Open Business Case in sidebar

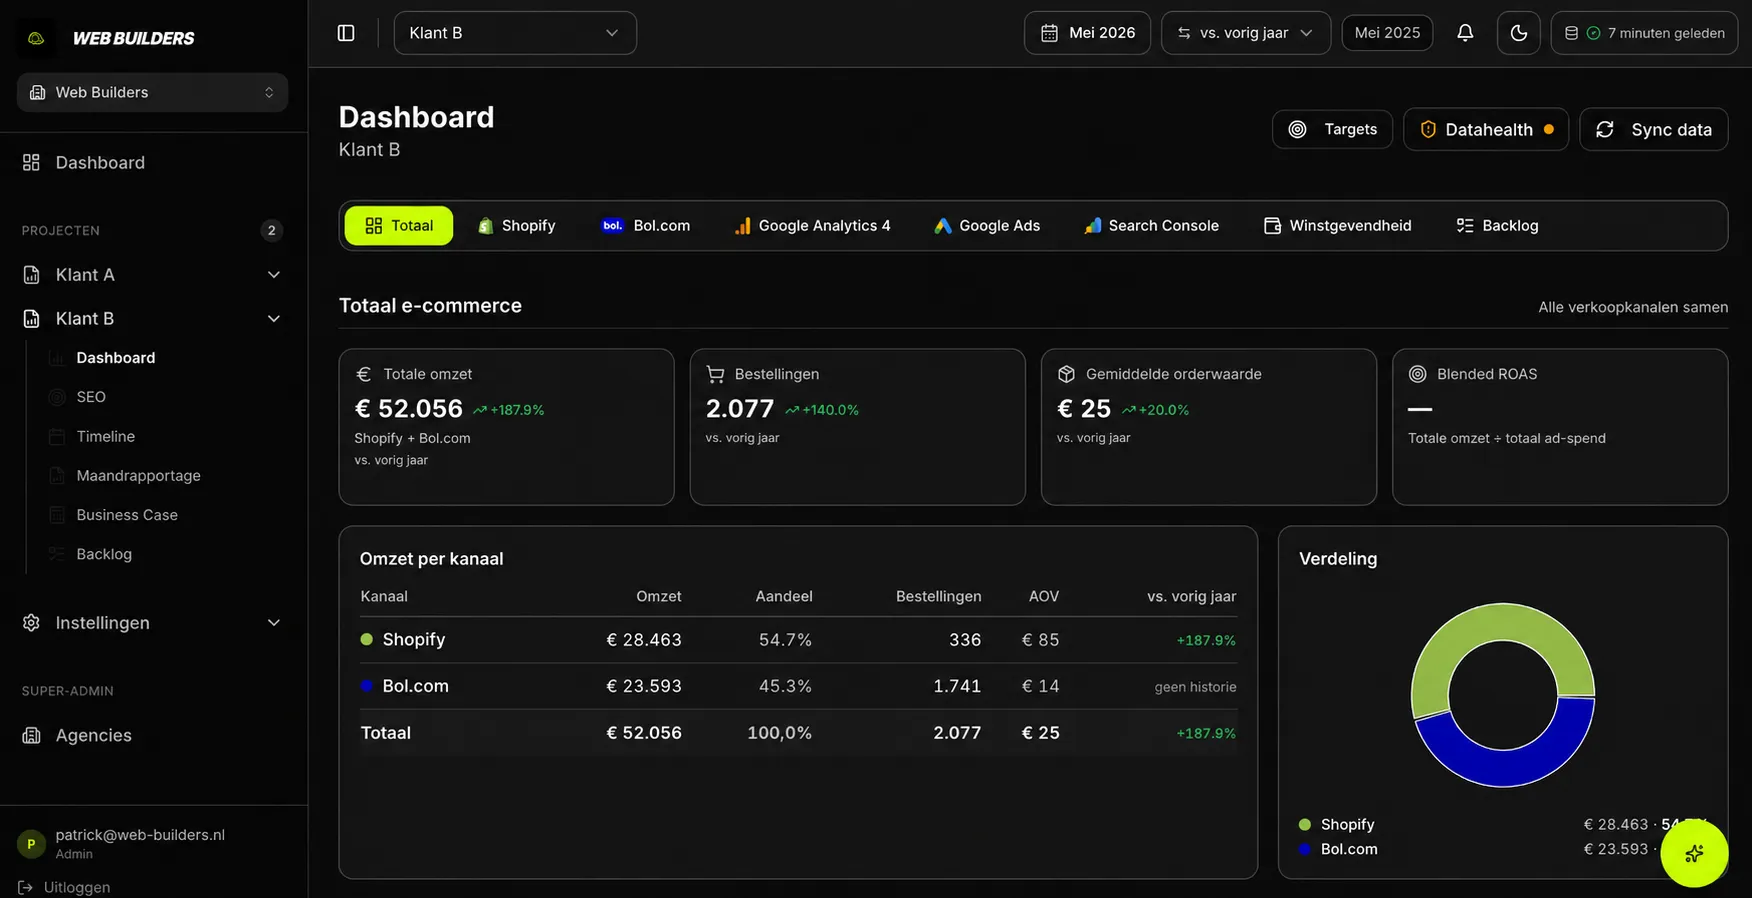click(127, 515)
